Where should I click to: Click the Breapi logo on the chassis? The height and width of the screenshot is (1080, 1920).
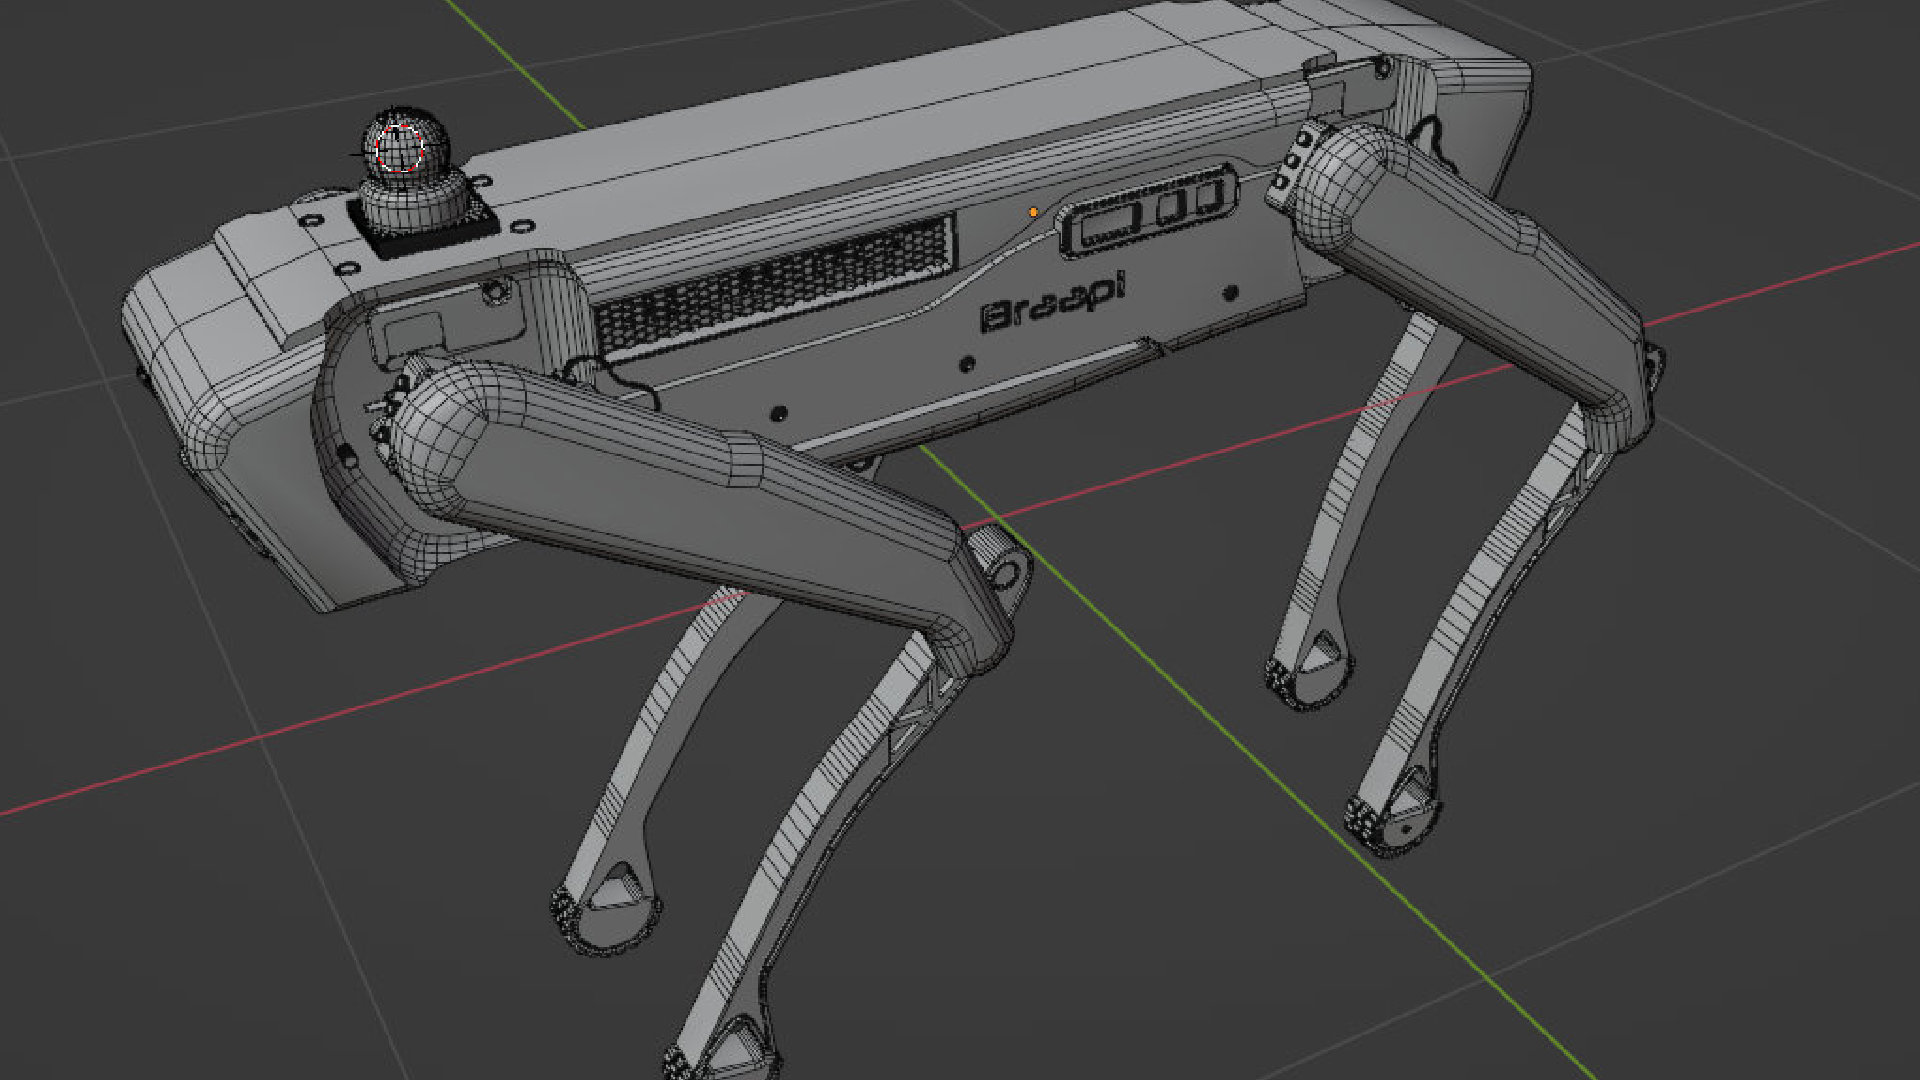coord(1052,300)
